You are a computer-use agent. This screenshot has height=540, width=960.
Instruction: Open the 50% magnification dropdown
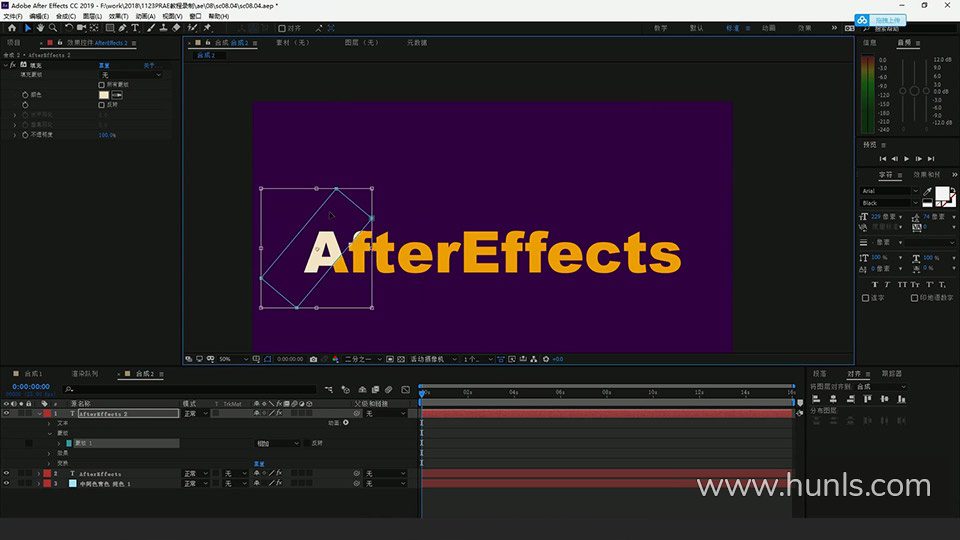click(x=234, y=359)
